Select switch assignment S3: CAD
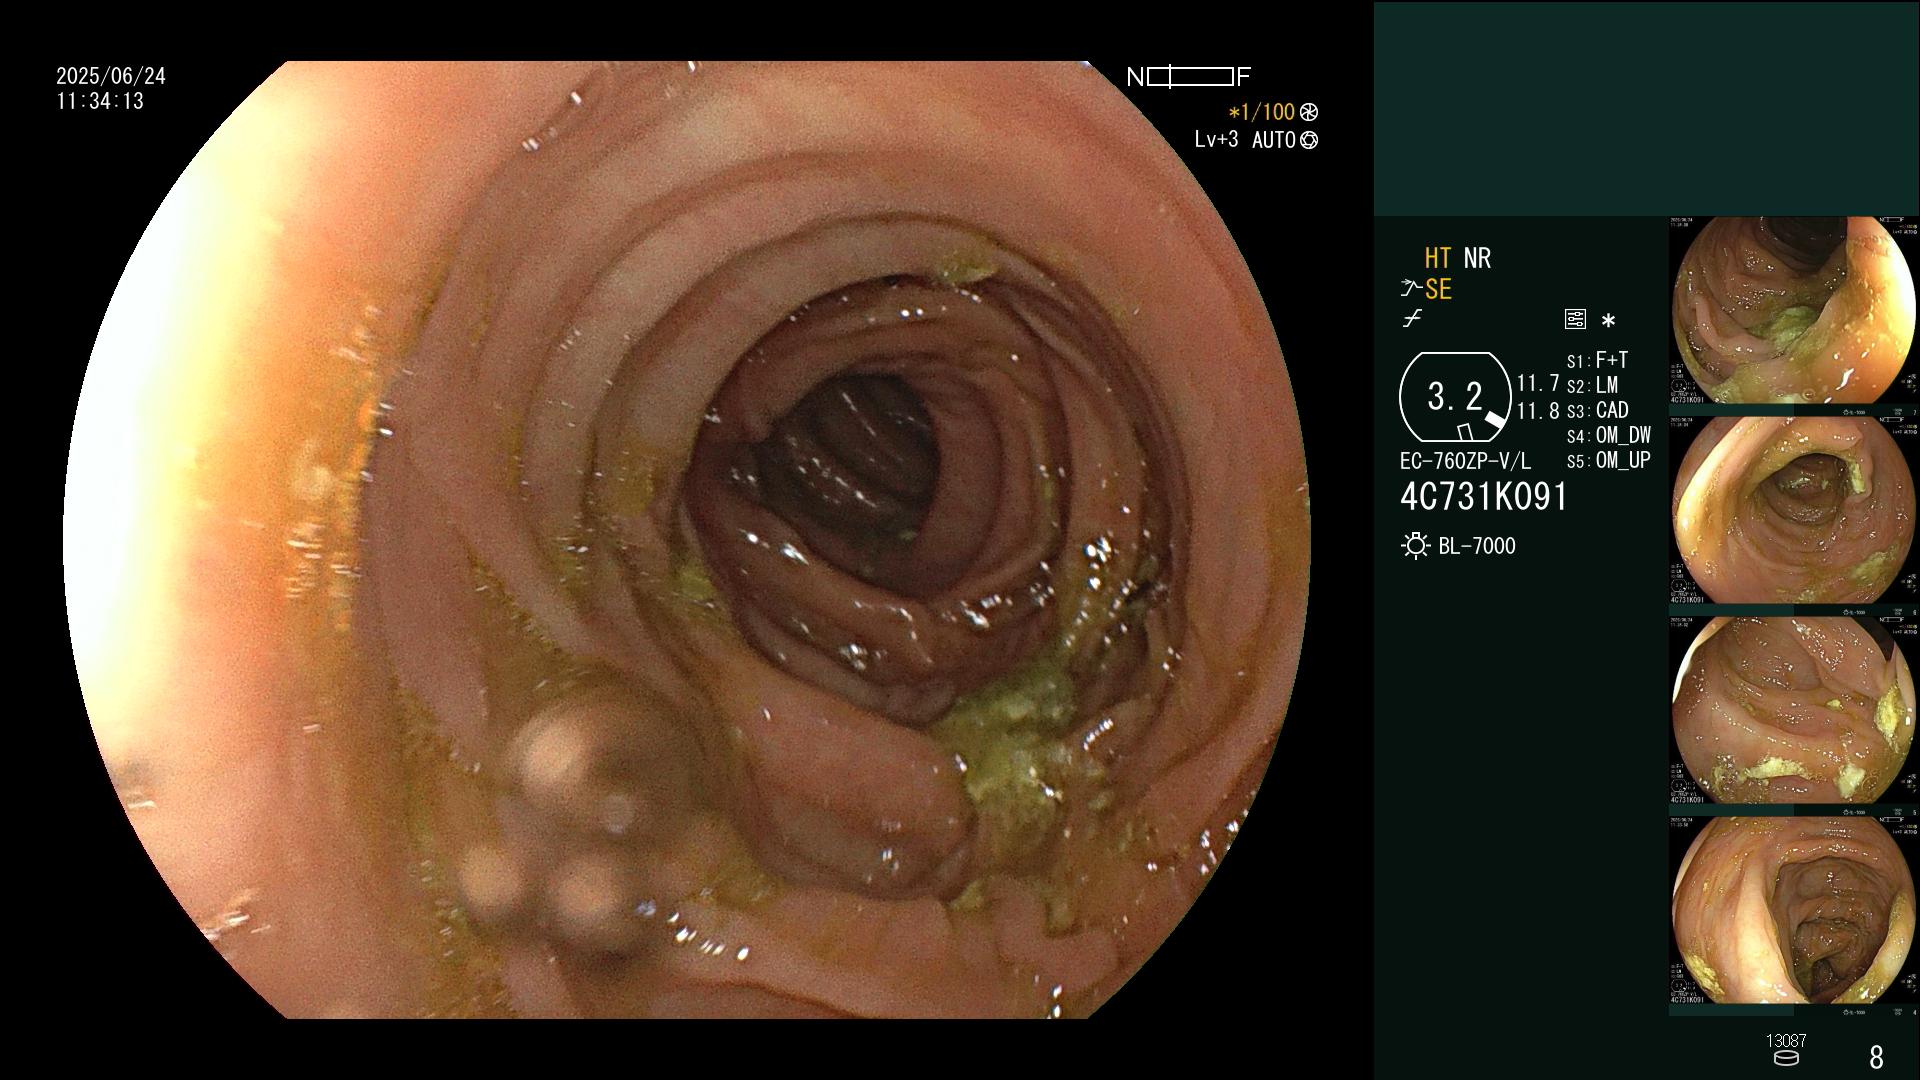This screenshot has height=1080, width=1920. pos(1598,410)
